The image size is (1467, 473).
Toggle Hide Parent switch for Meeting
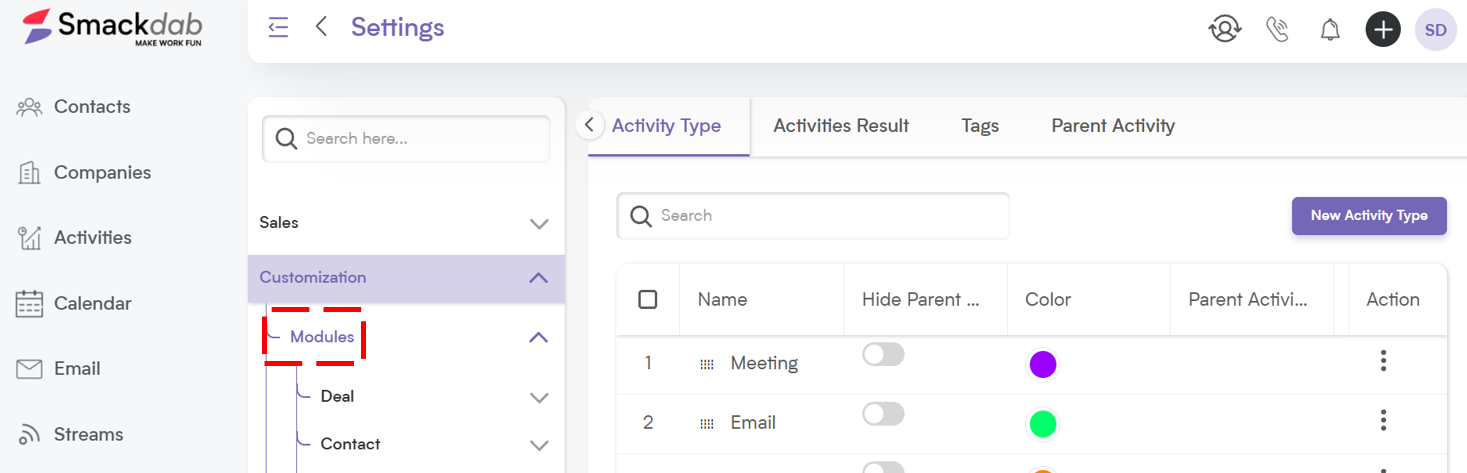pos(883,354)
